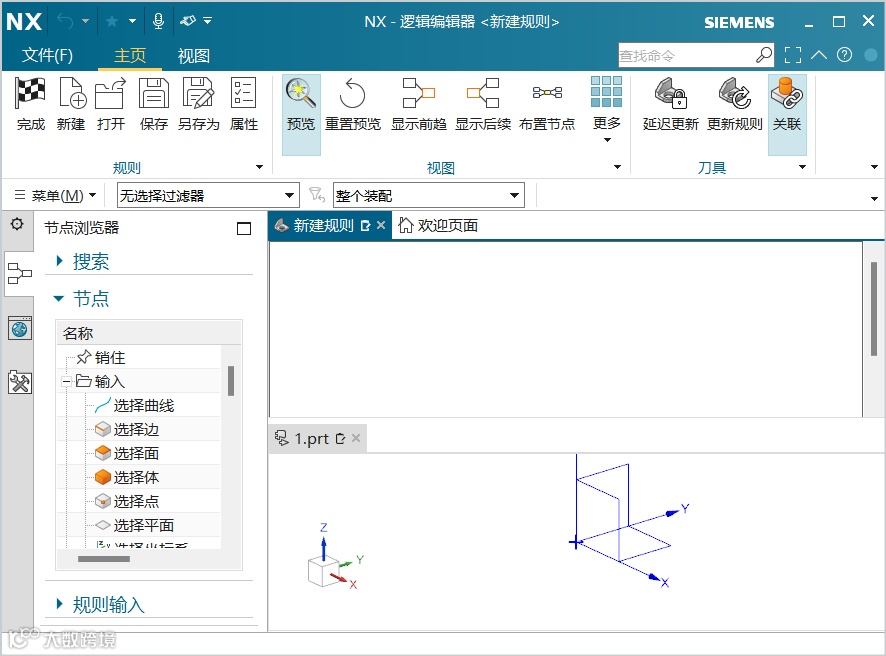
Task: Open the node browser sidebar tab
Action: [19, 274]
